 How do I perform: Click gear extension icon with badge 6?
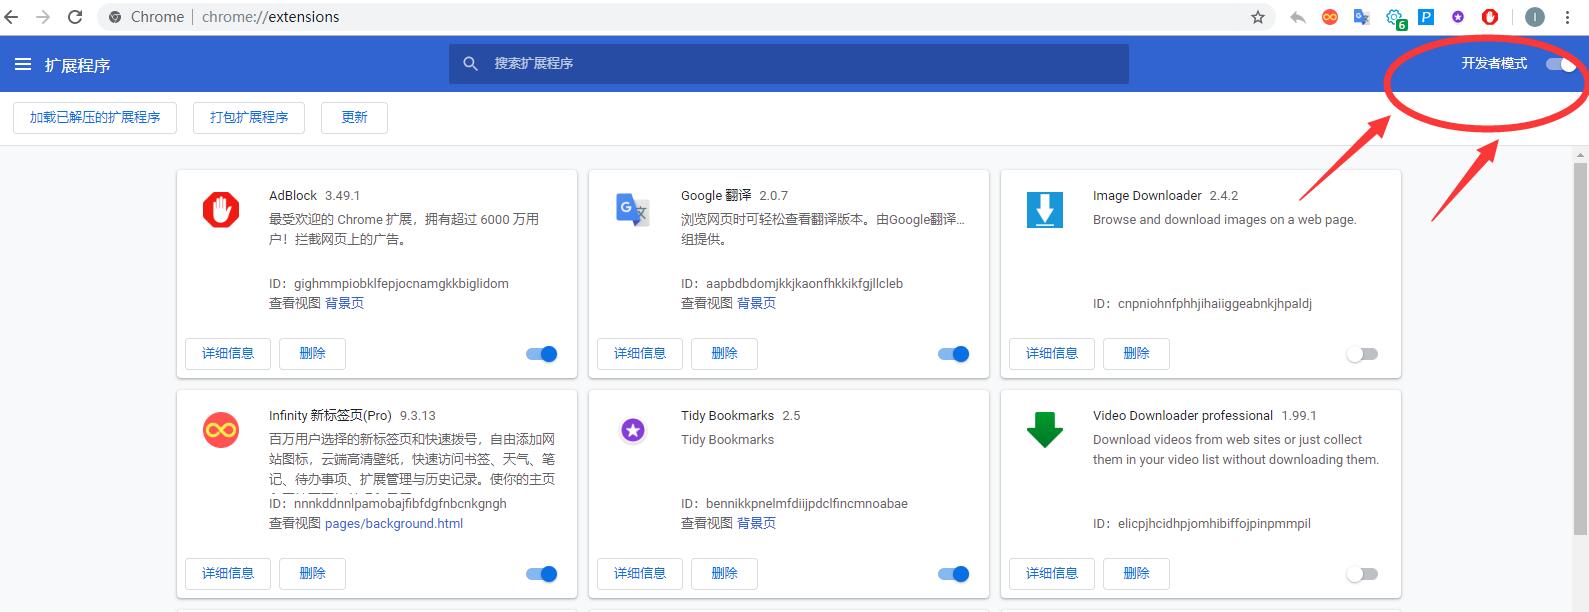point(1395,18)
